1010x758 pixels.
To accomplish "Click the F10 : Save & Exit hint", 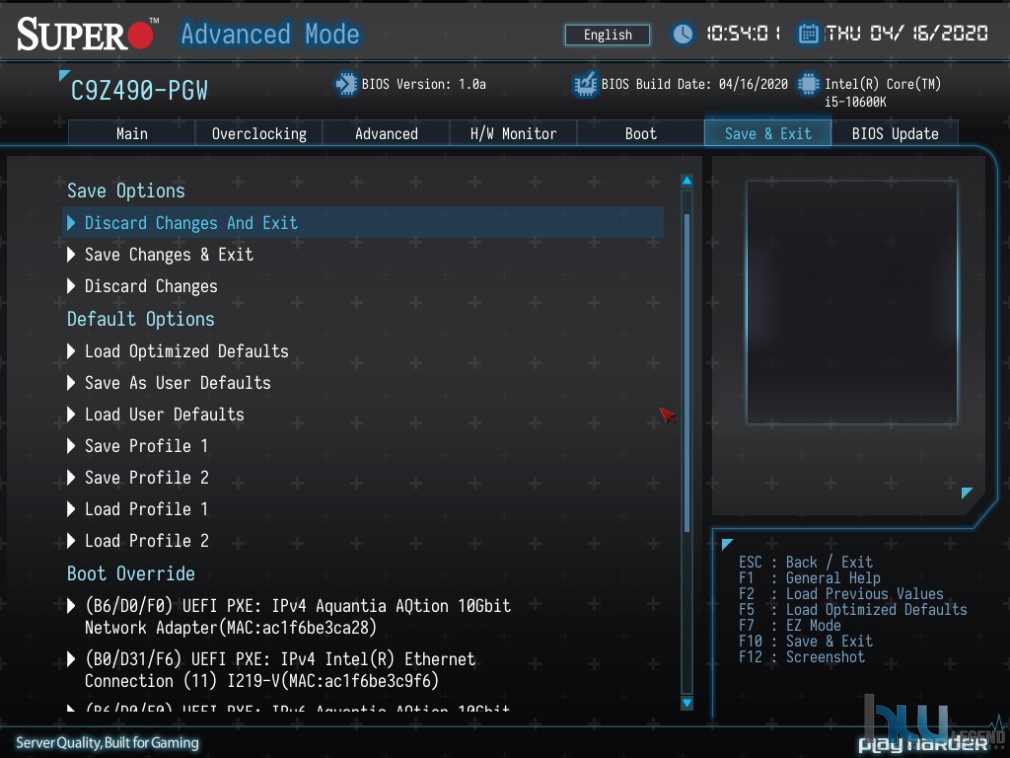I will 806,641.
